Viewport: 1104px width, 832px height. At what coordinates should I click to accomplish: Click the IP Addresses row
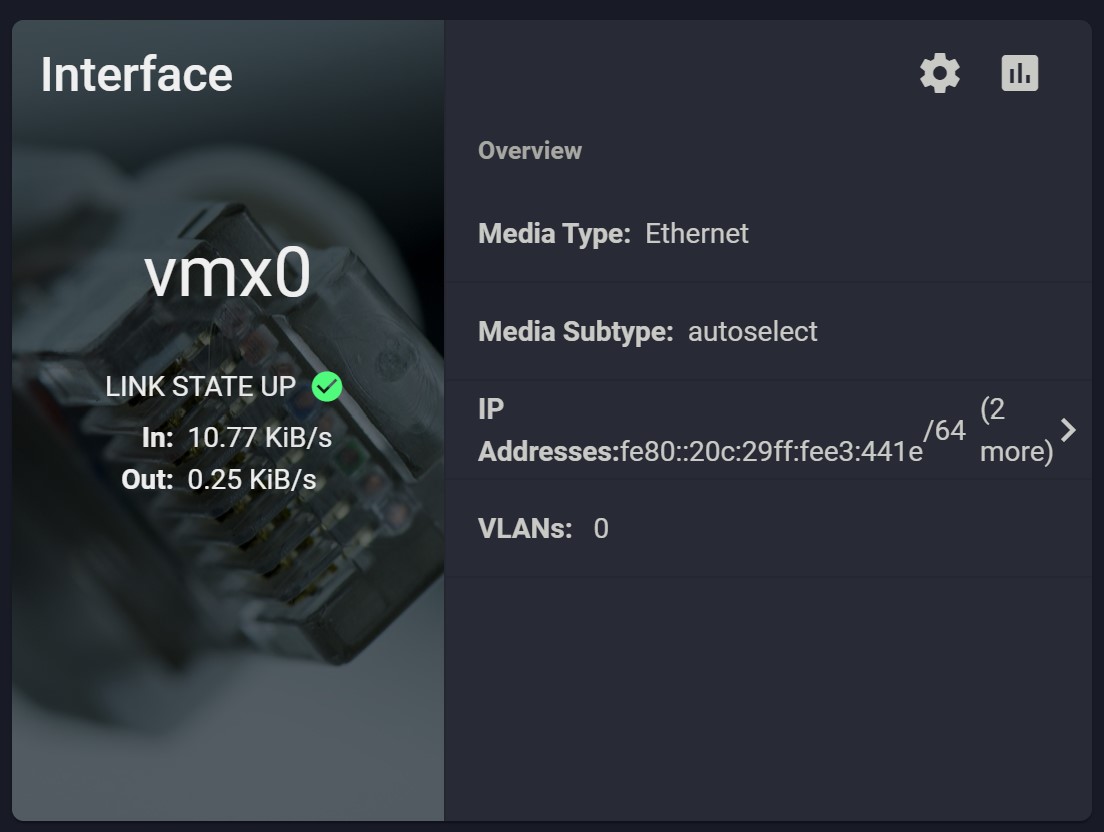768,430
